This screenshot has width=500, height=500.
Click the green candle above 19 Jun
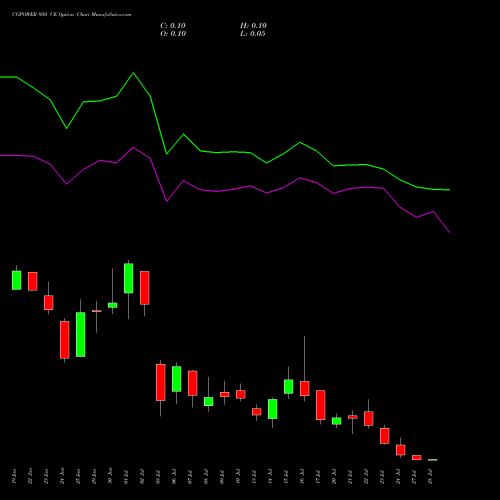(17, 280)
